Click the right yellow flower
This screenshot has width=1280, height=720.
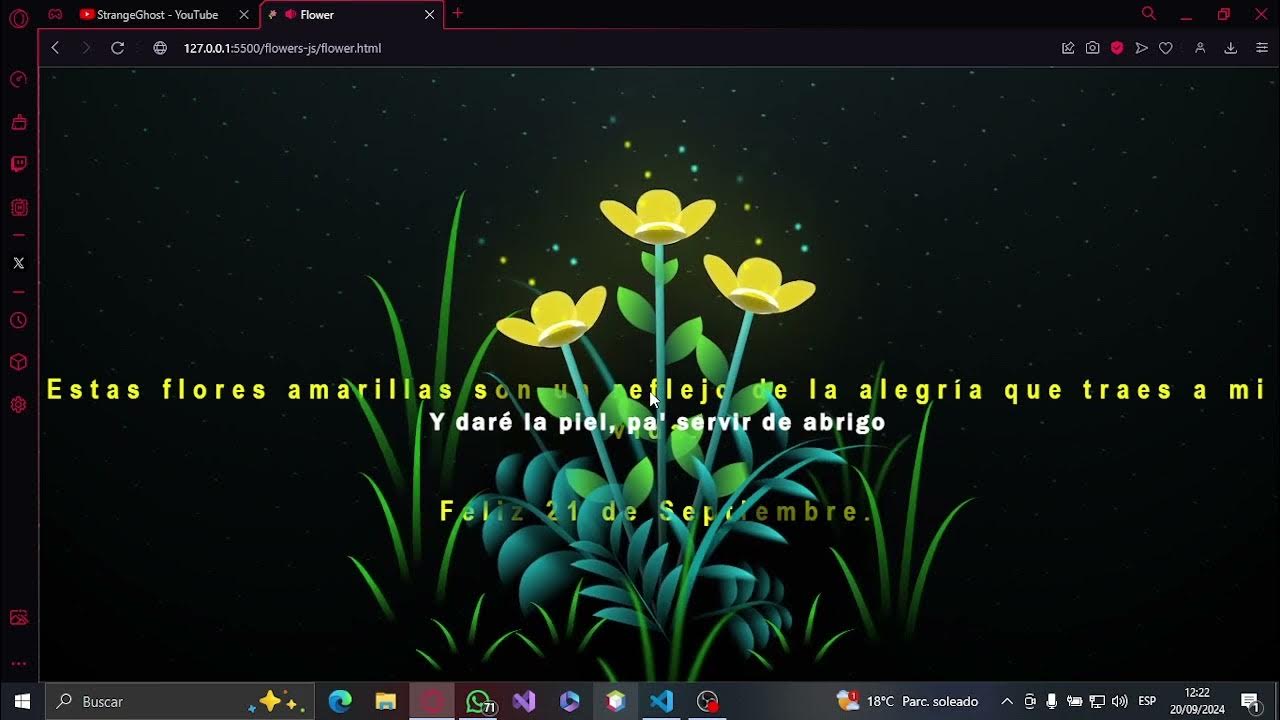pos(759,283)
